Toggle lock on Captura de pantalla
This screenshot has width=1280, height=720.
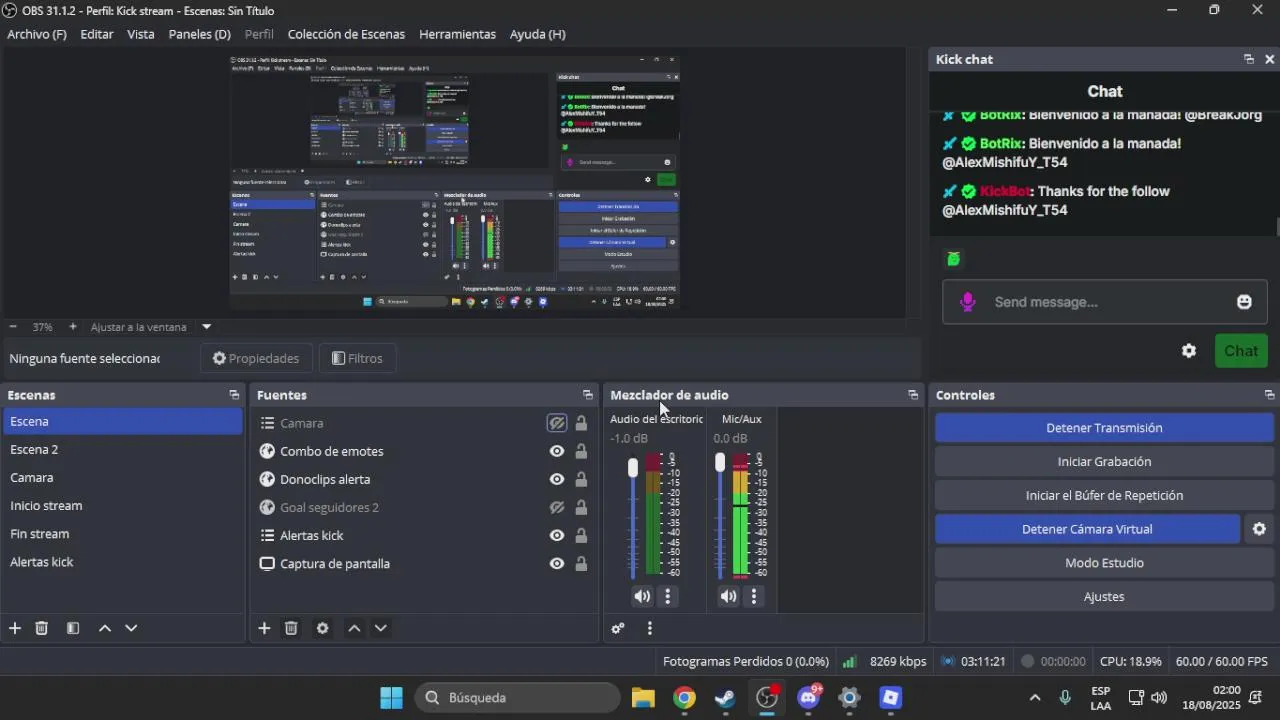pos(581,563)
